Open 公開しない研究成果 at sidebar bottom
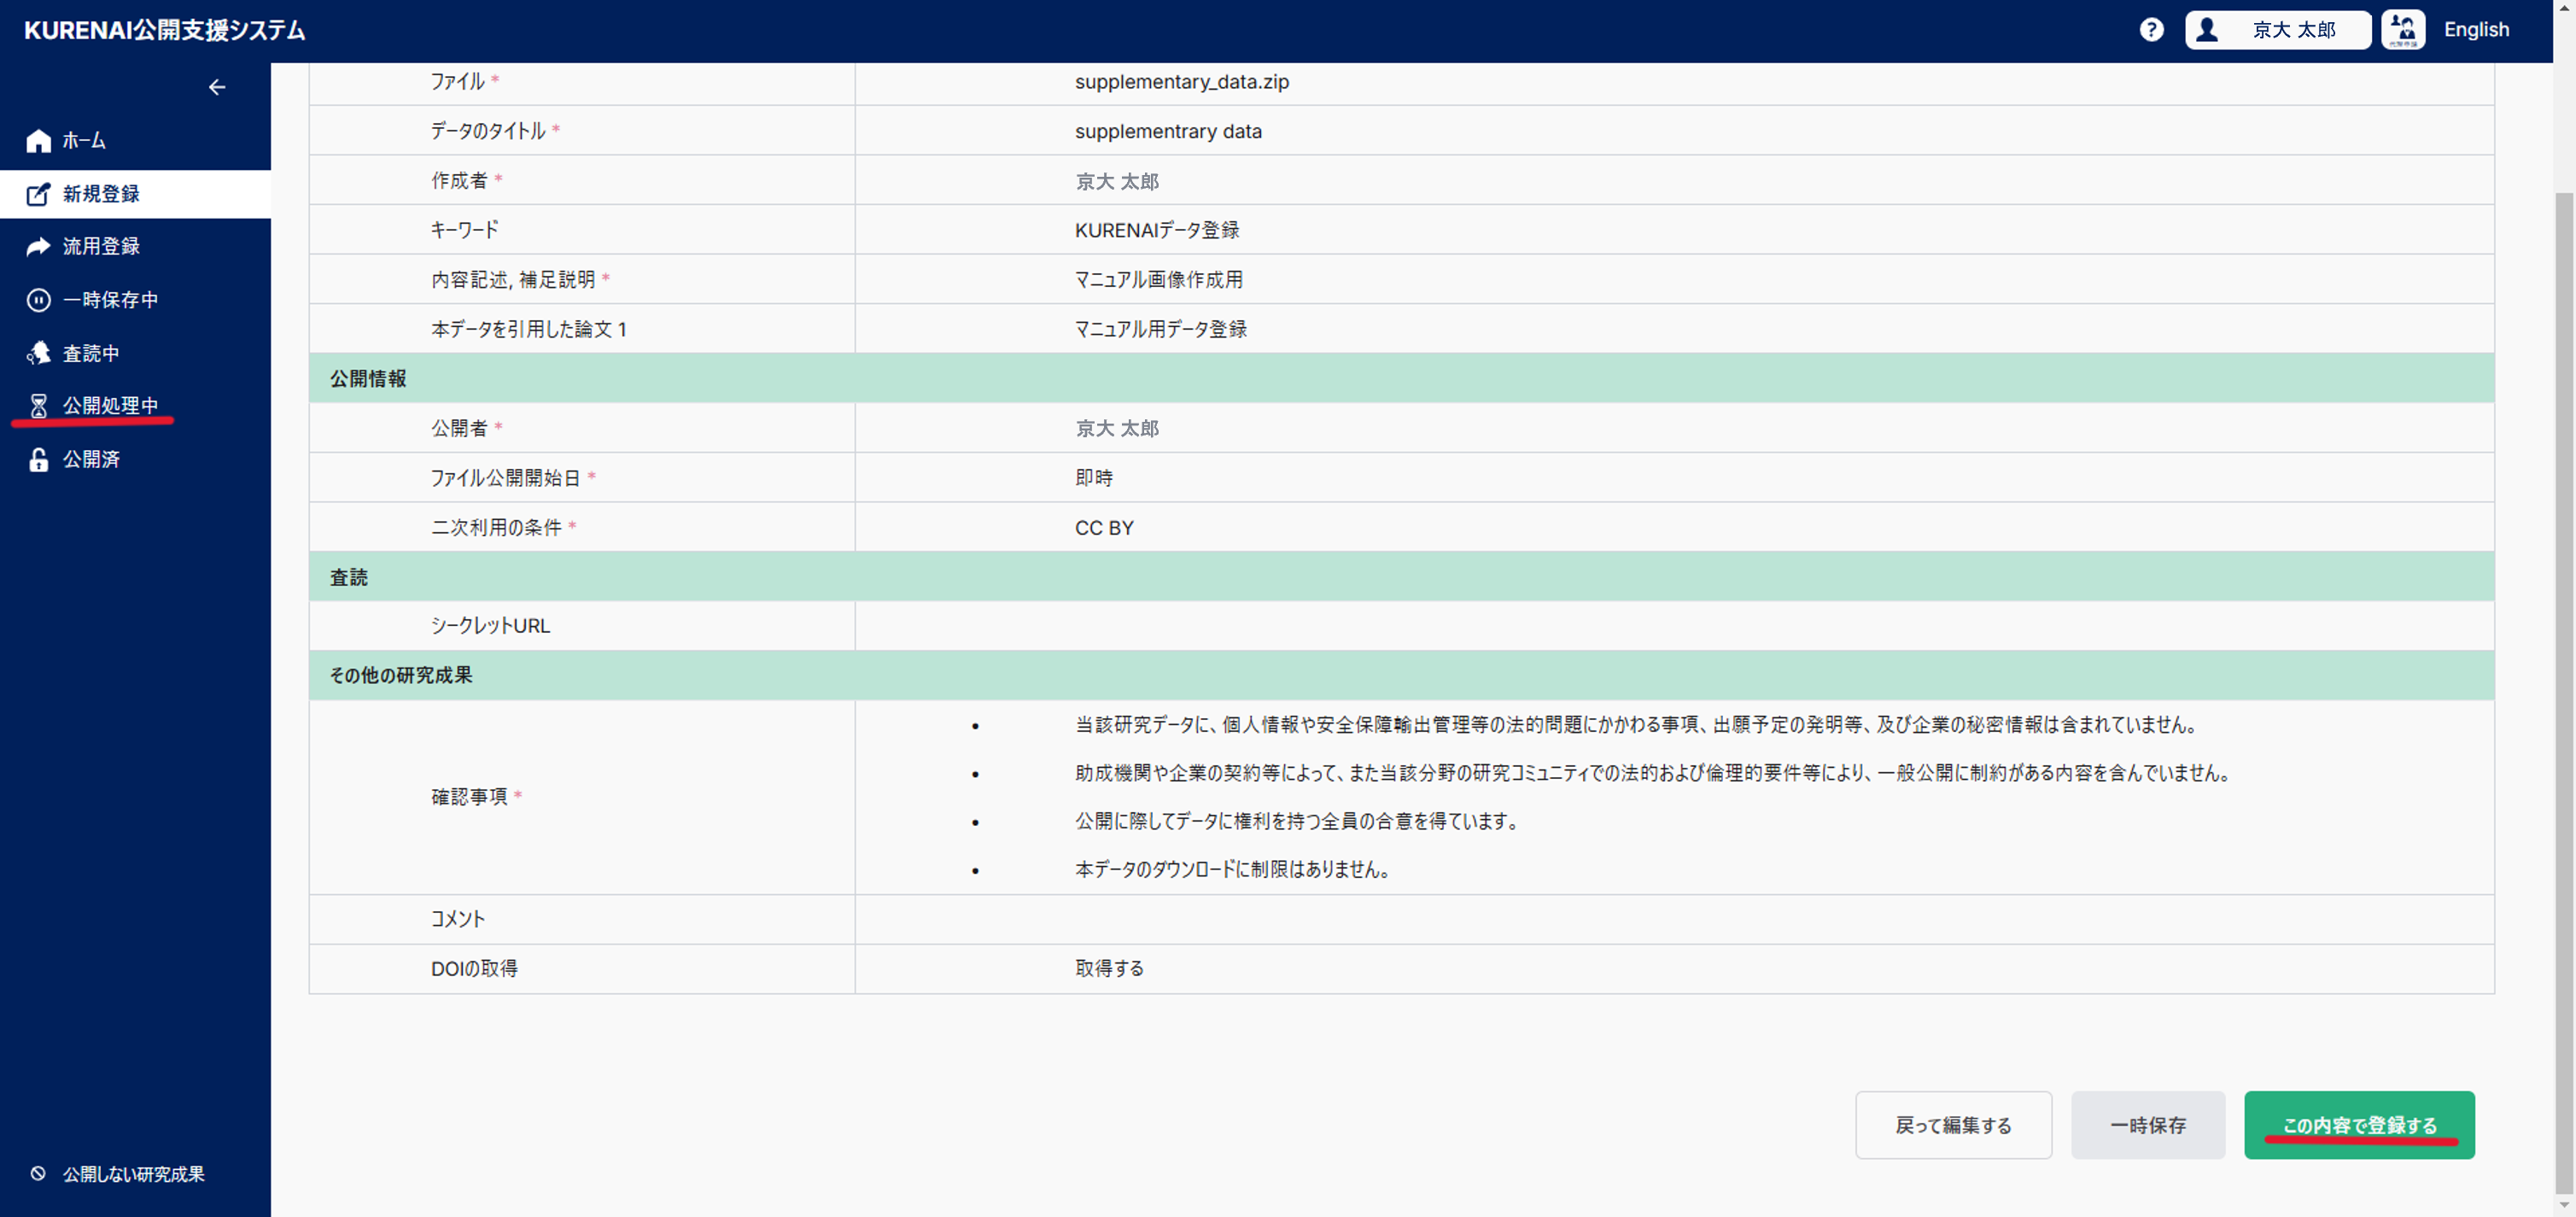 (x=135, y=1174)
